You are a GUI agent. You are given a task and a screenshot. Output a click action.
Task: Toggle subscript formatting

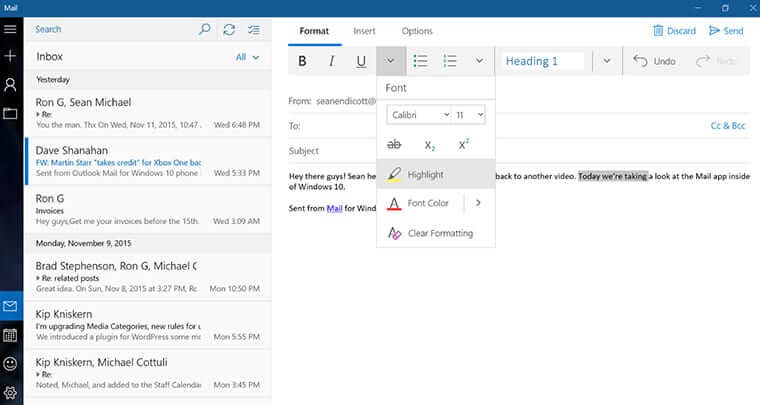click(x=429, y=145)
